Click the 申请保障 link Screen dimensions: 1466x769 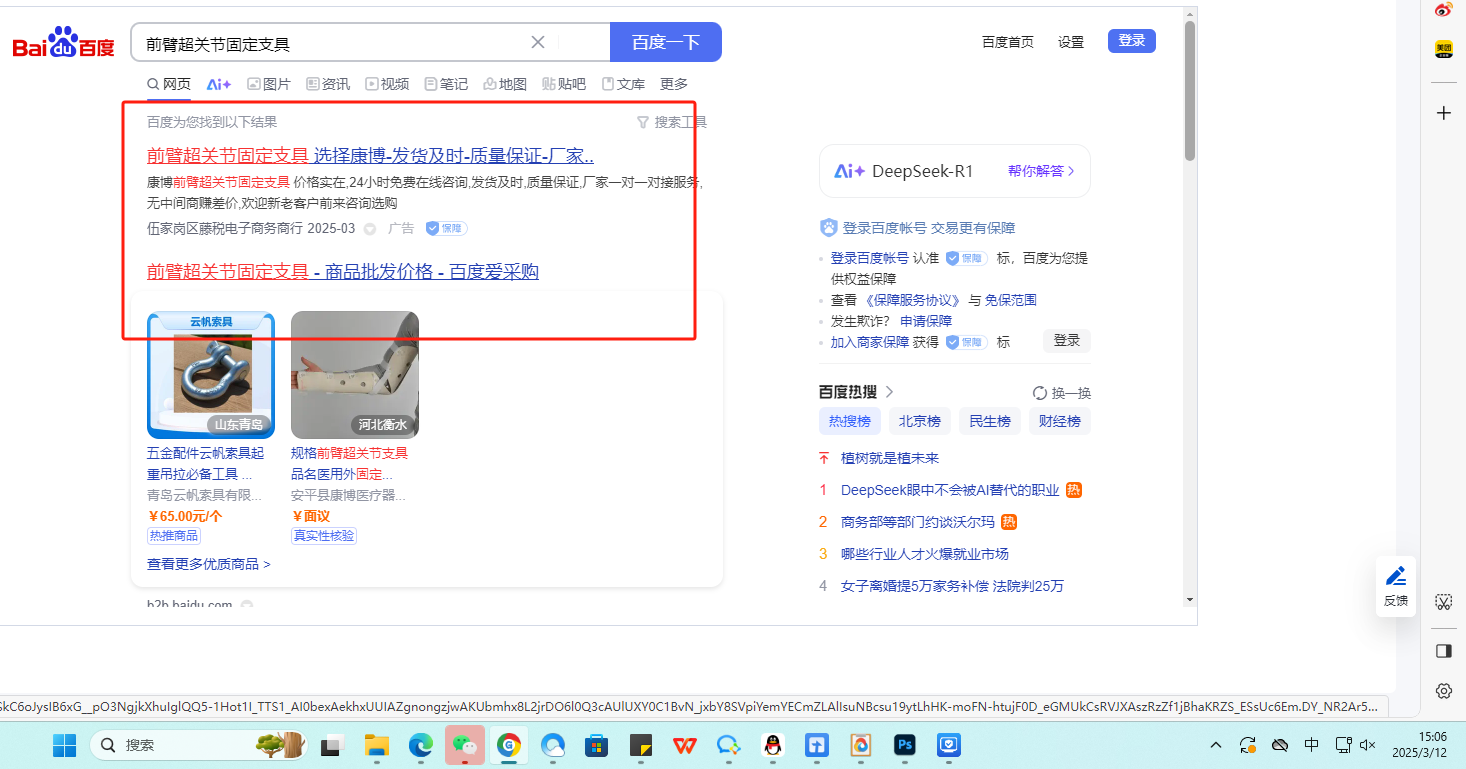[x=926, y=321]
